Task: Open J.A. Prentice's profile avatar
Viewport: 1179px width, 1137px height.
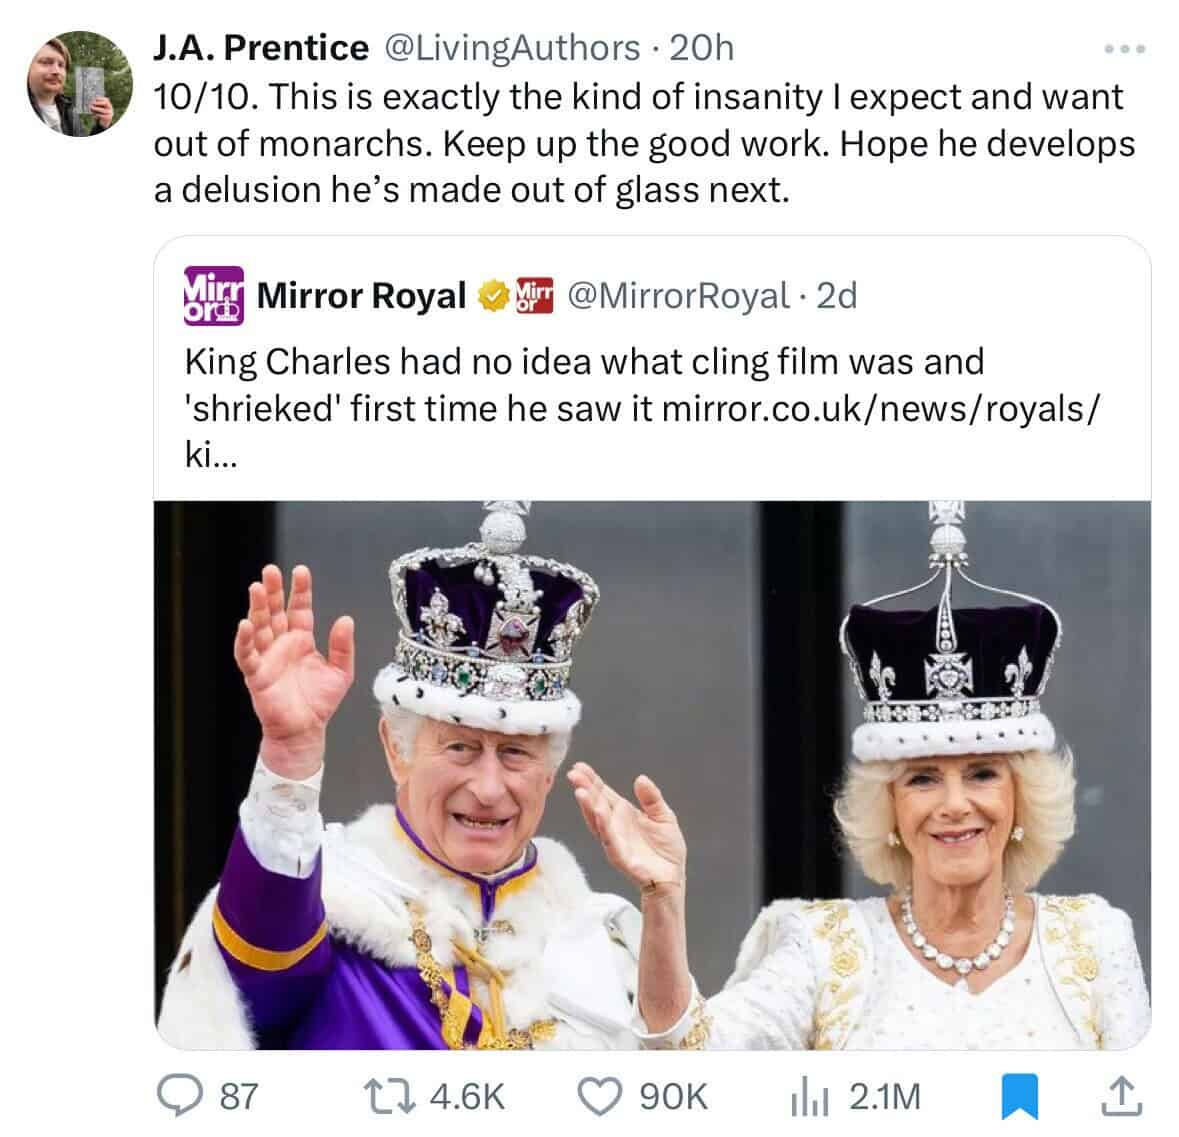Action: [x=79, y=83]
